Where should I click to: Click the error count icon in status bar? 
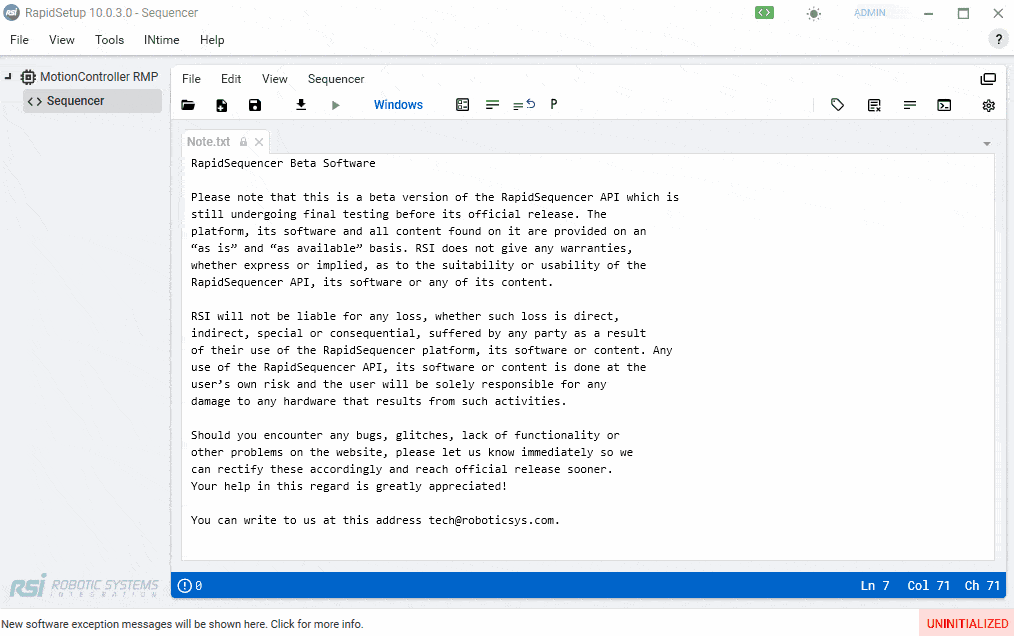(185, 586)
